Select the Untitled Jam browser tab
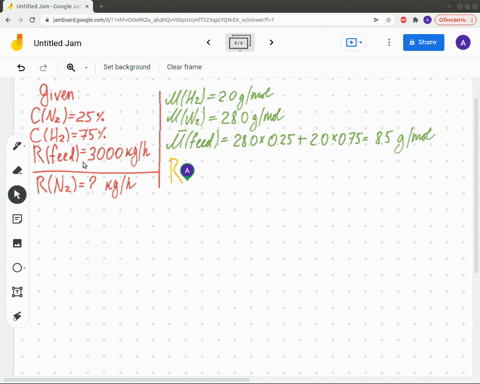The width and height of the screenshot is (480, 384). pyautogui.click(x=47, y=6)
